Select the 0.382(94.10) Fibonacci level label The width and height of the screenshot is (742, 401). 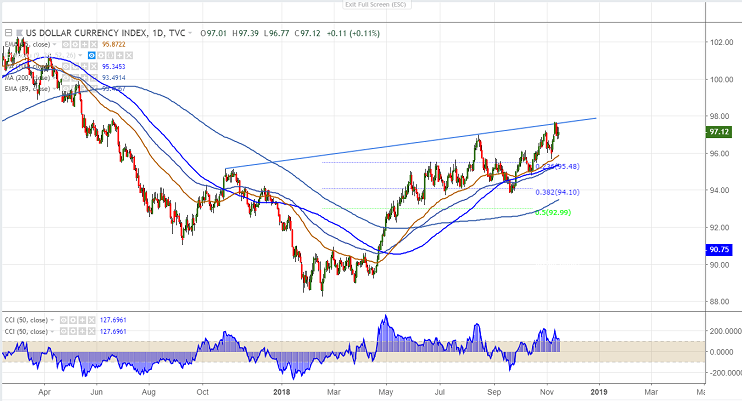[x=557, y=192]
